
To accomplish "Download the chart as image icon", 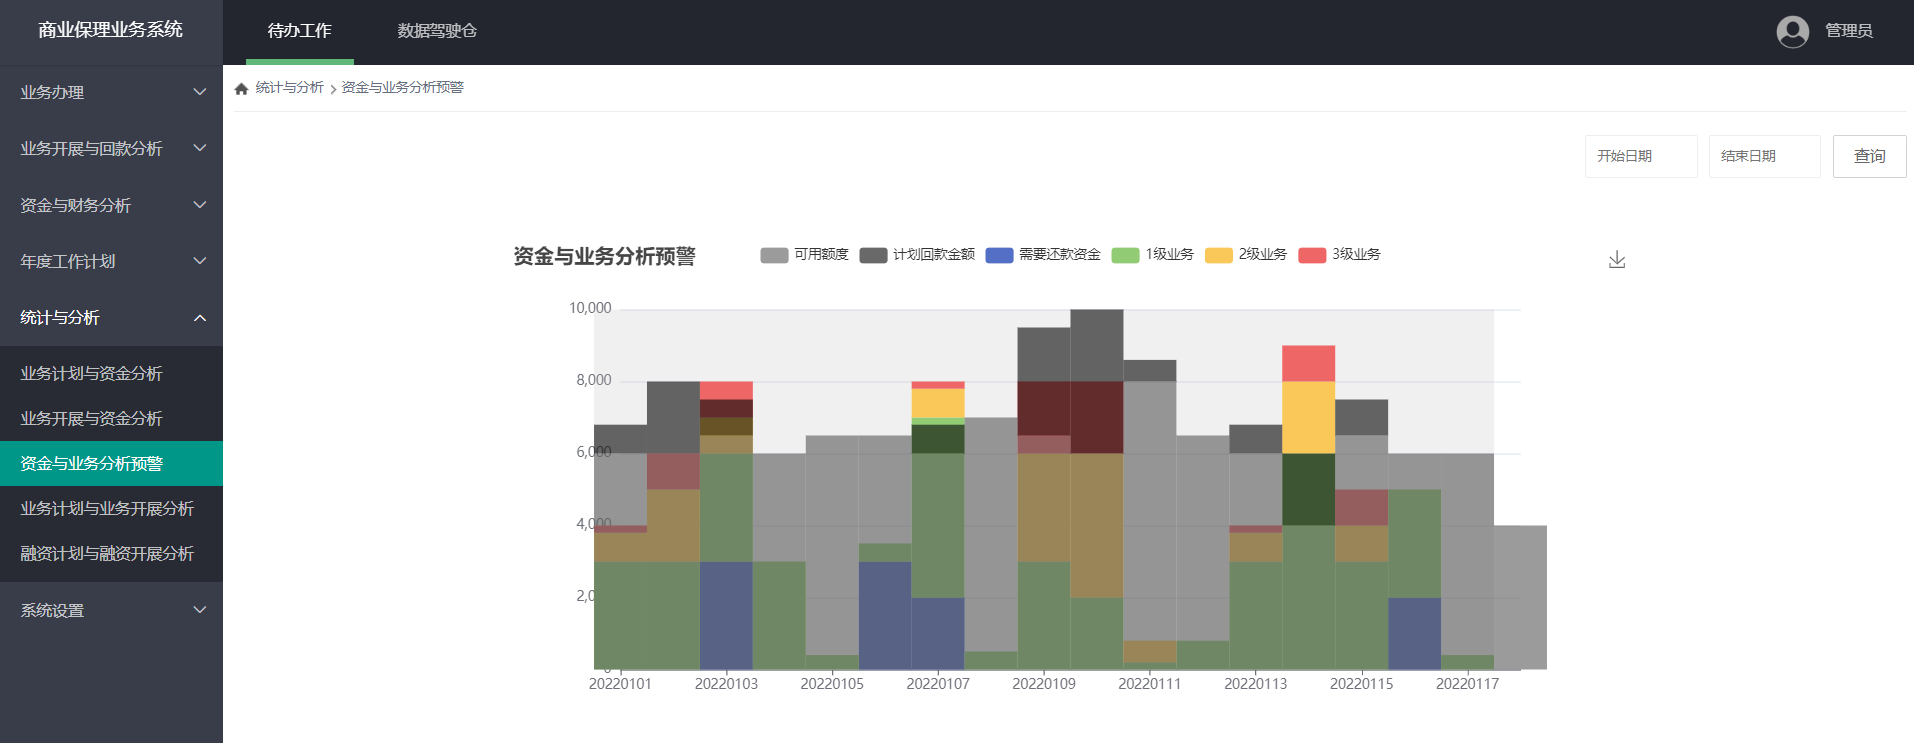I will 1617,260.
